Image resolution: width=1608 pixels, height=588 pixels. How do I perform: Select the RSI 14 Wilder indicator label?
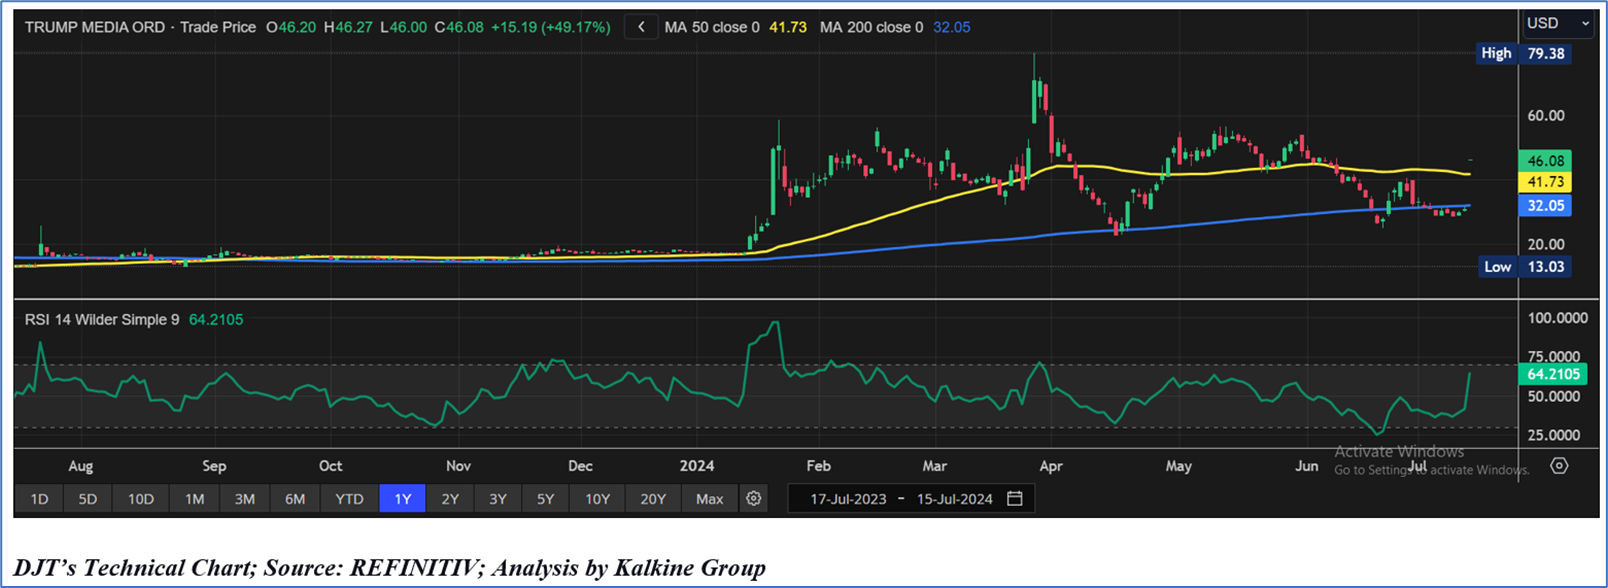[x=102, y=320]
